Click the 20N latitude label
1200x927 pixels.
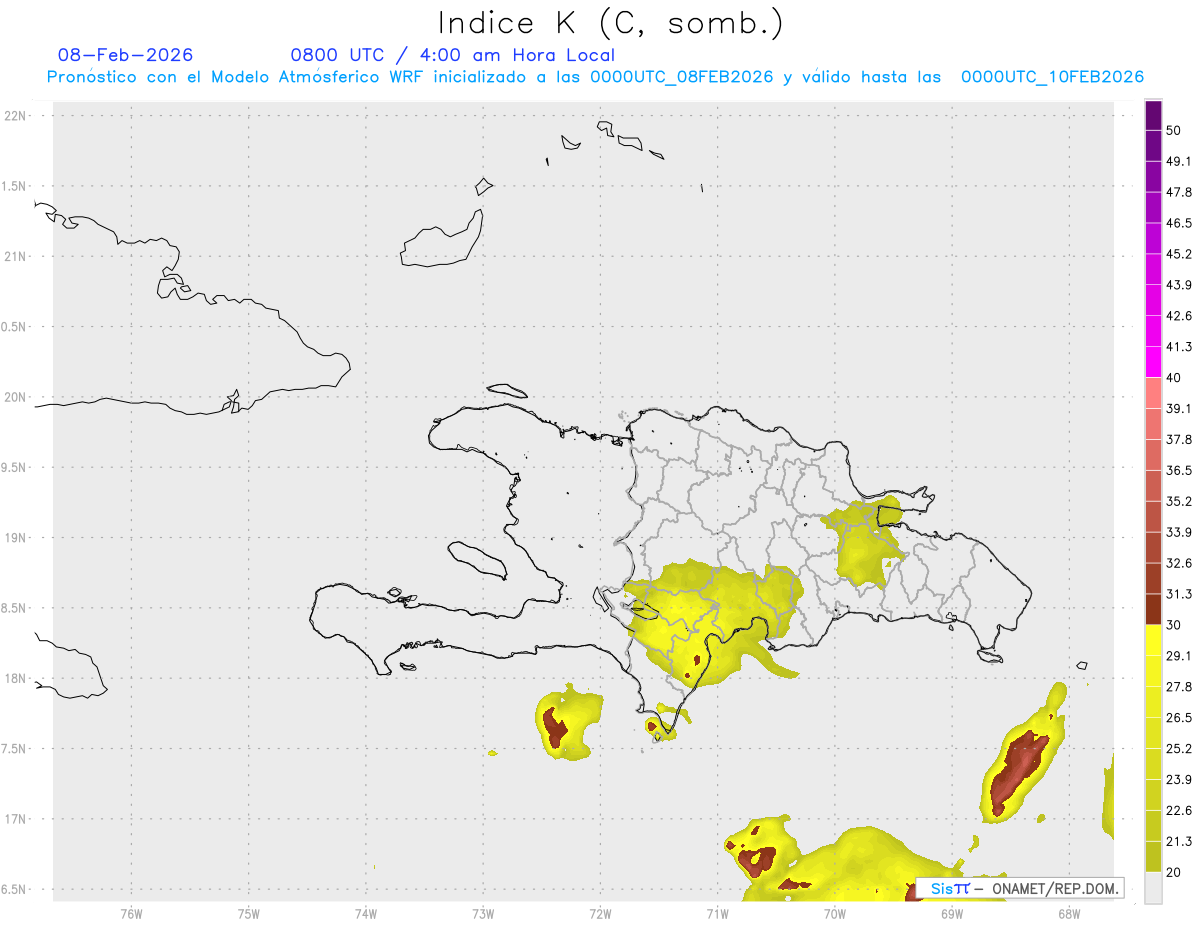15,397
